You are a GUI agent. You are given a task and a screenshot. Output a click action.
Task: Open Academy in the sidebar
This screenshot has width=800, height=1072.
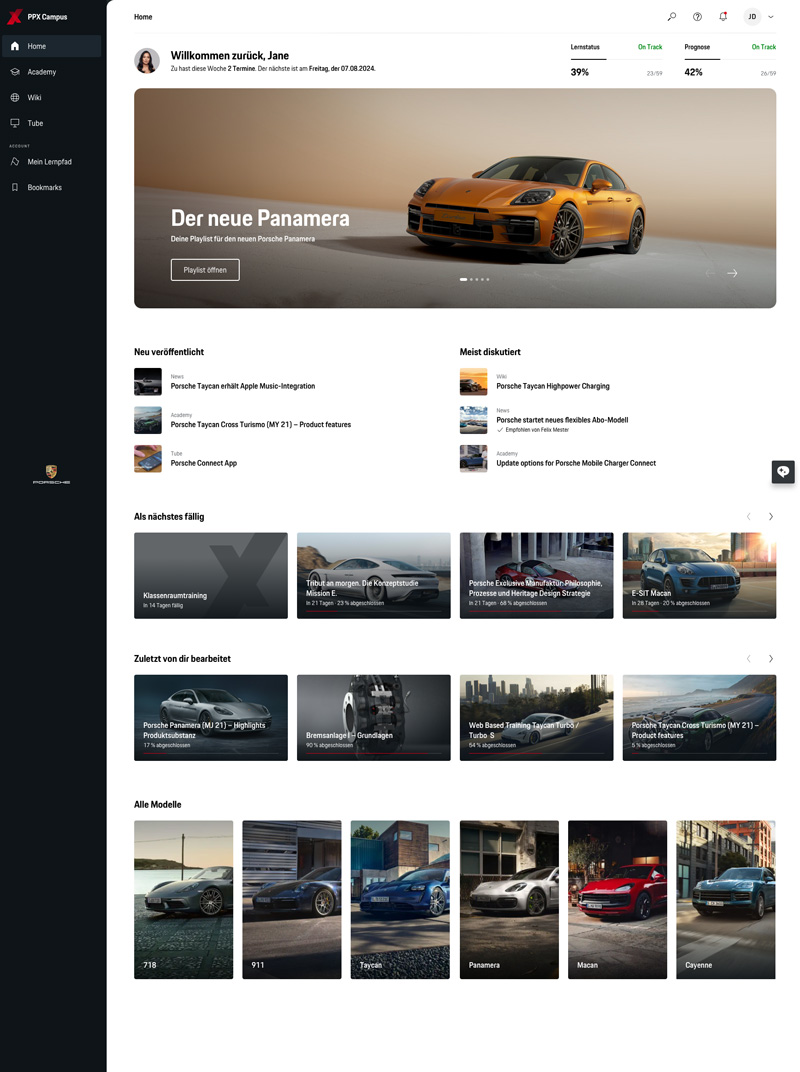(x=41, y=72)
